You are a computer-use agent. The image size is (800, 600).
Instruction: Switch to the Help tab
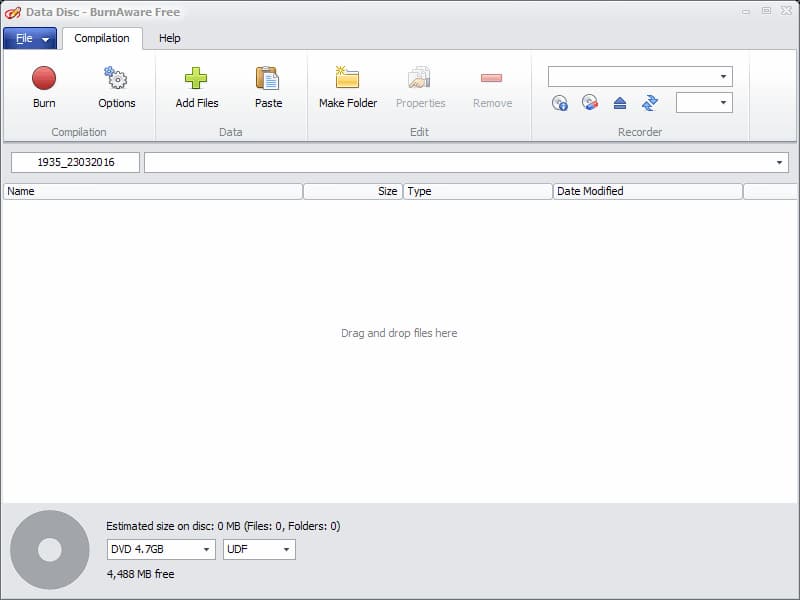coord(170,38)
